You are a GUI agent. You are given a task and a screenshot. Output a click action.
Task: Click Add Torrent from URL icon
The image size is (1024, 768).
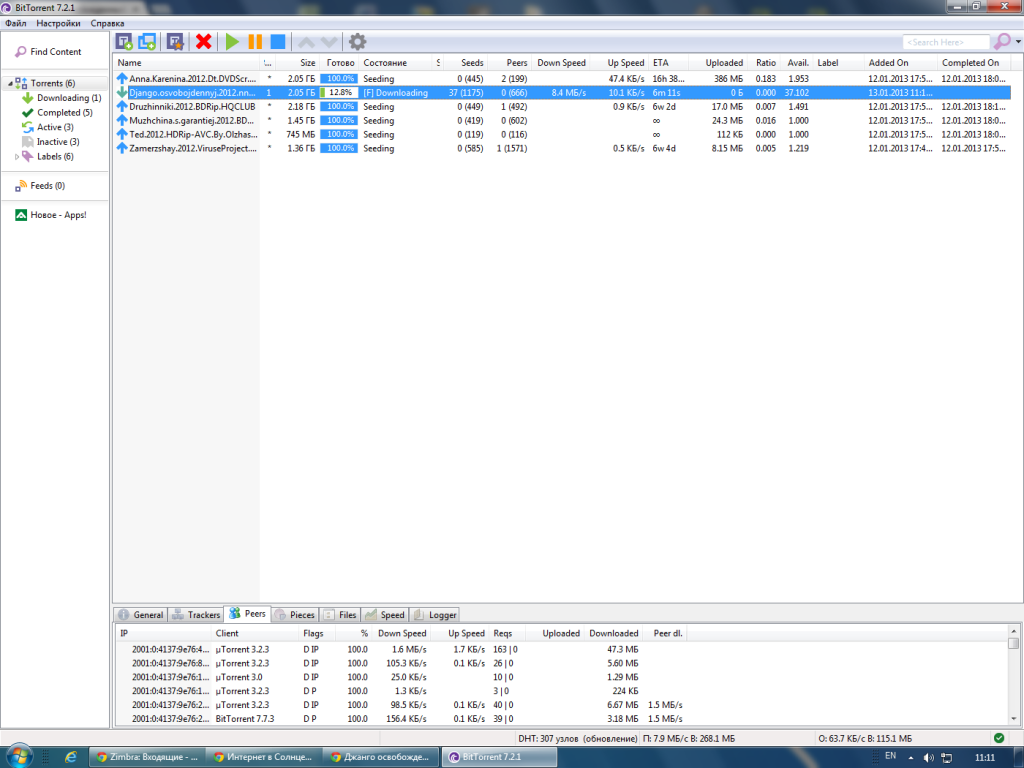click(147, 42)
